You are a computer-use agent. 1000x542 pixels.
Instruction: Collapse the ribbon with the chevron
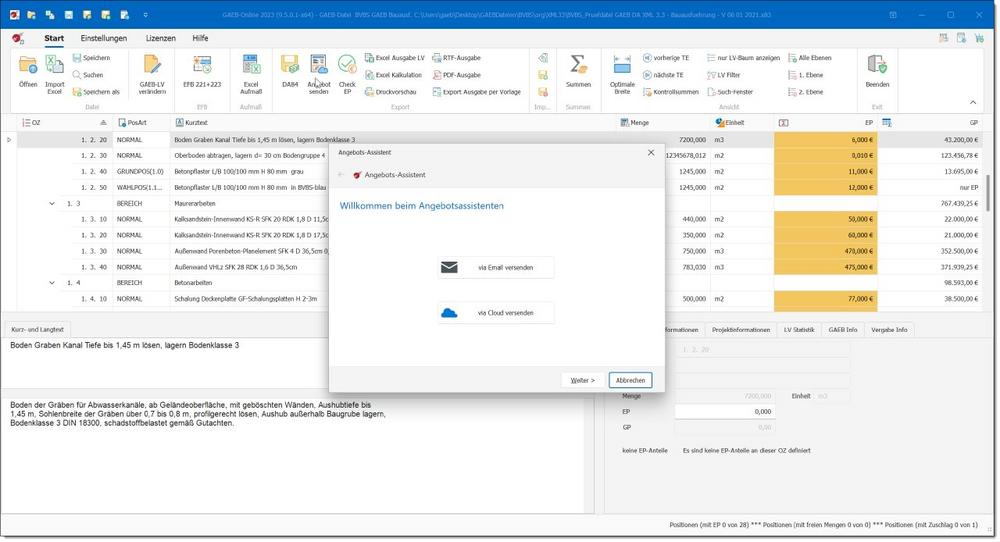point(973,102)
